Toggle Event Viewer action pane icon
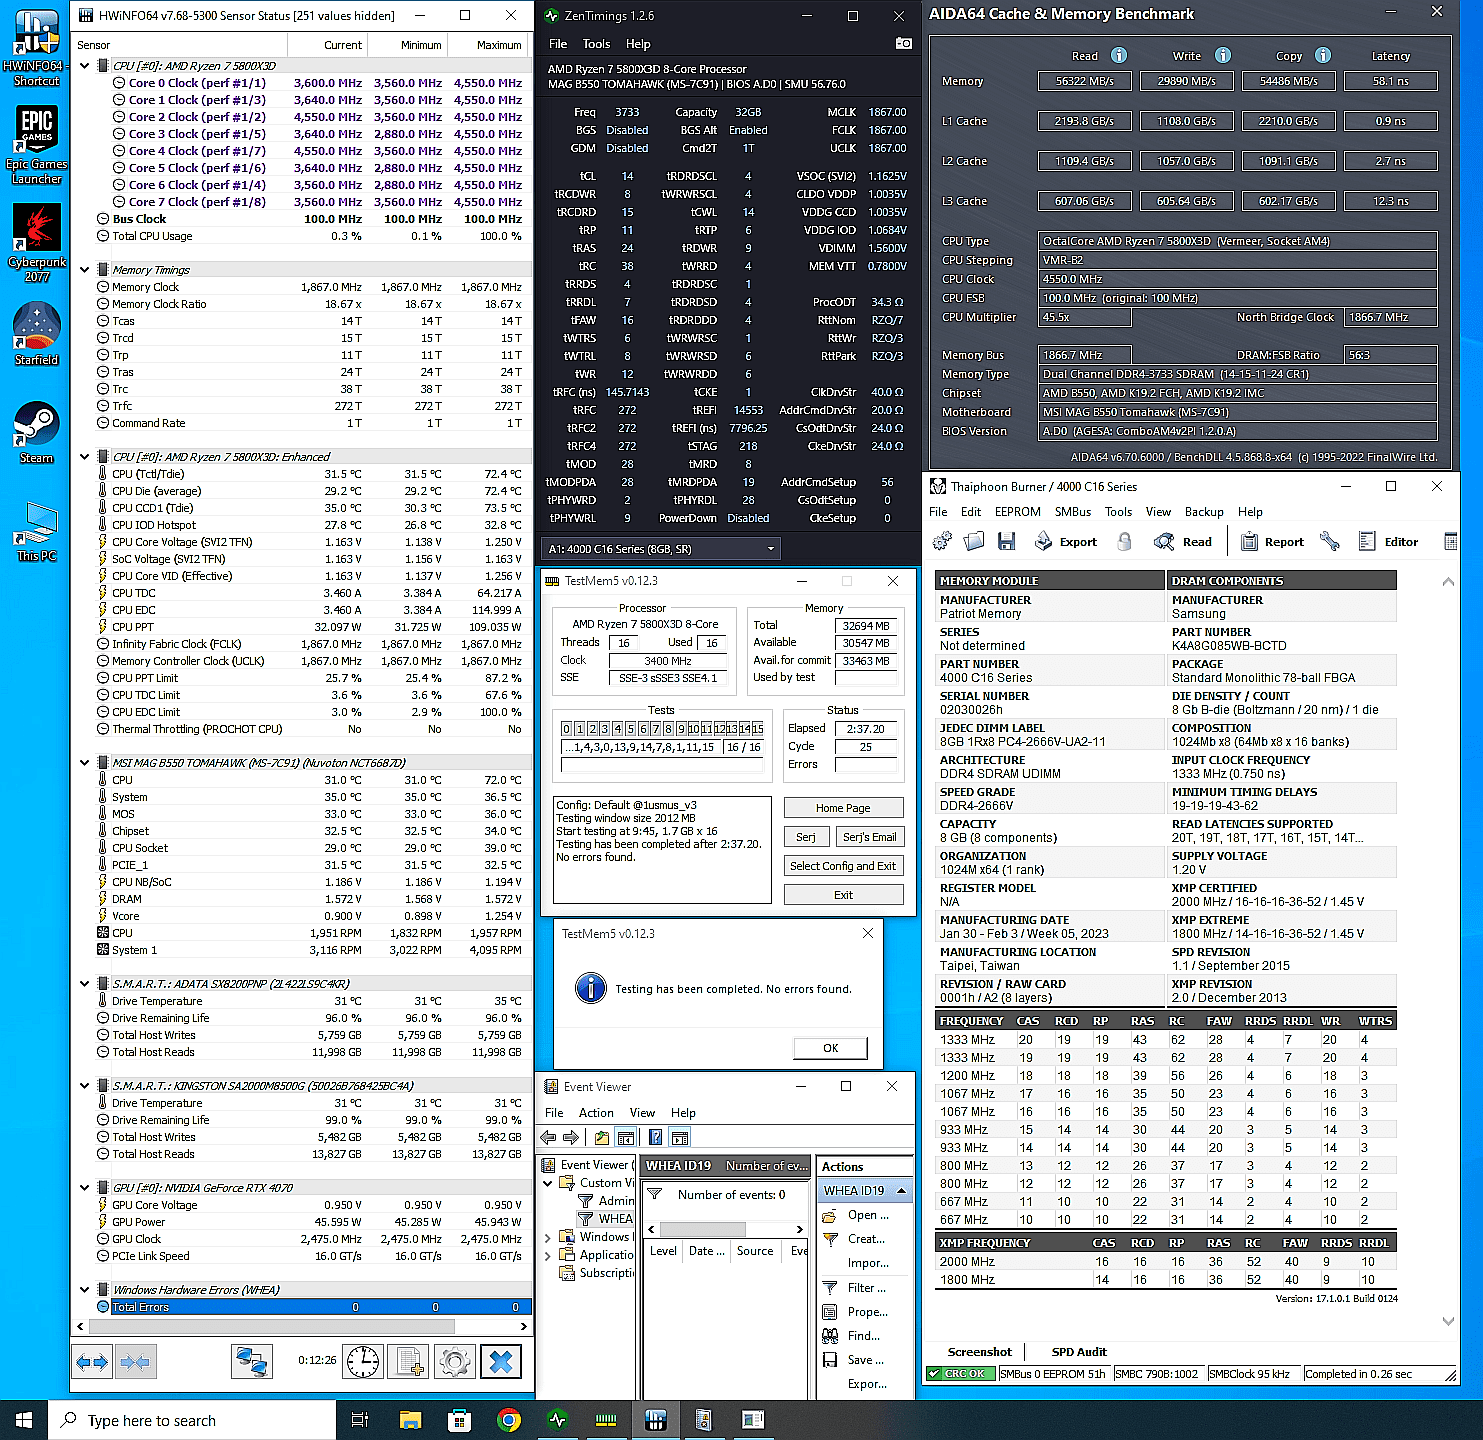Screen dimensions: 1483x1440 [680, 1137]
